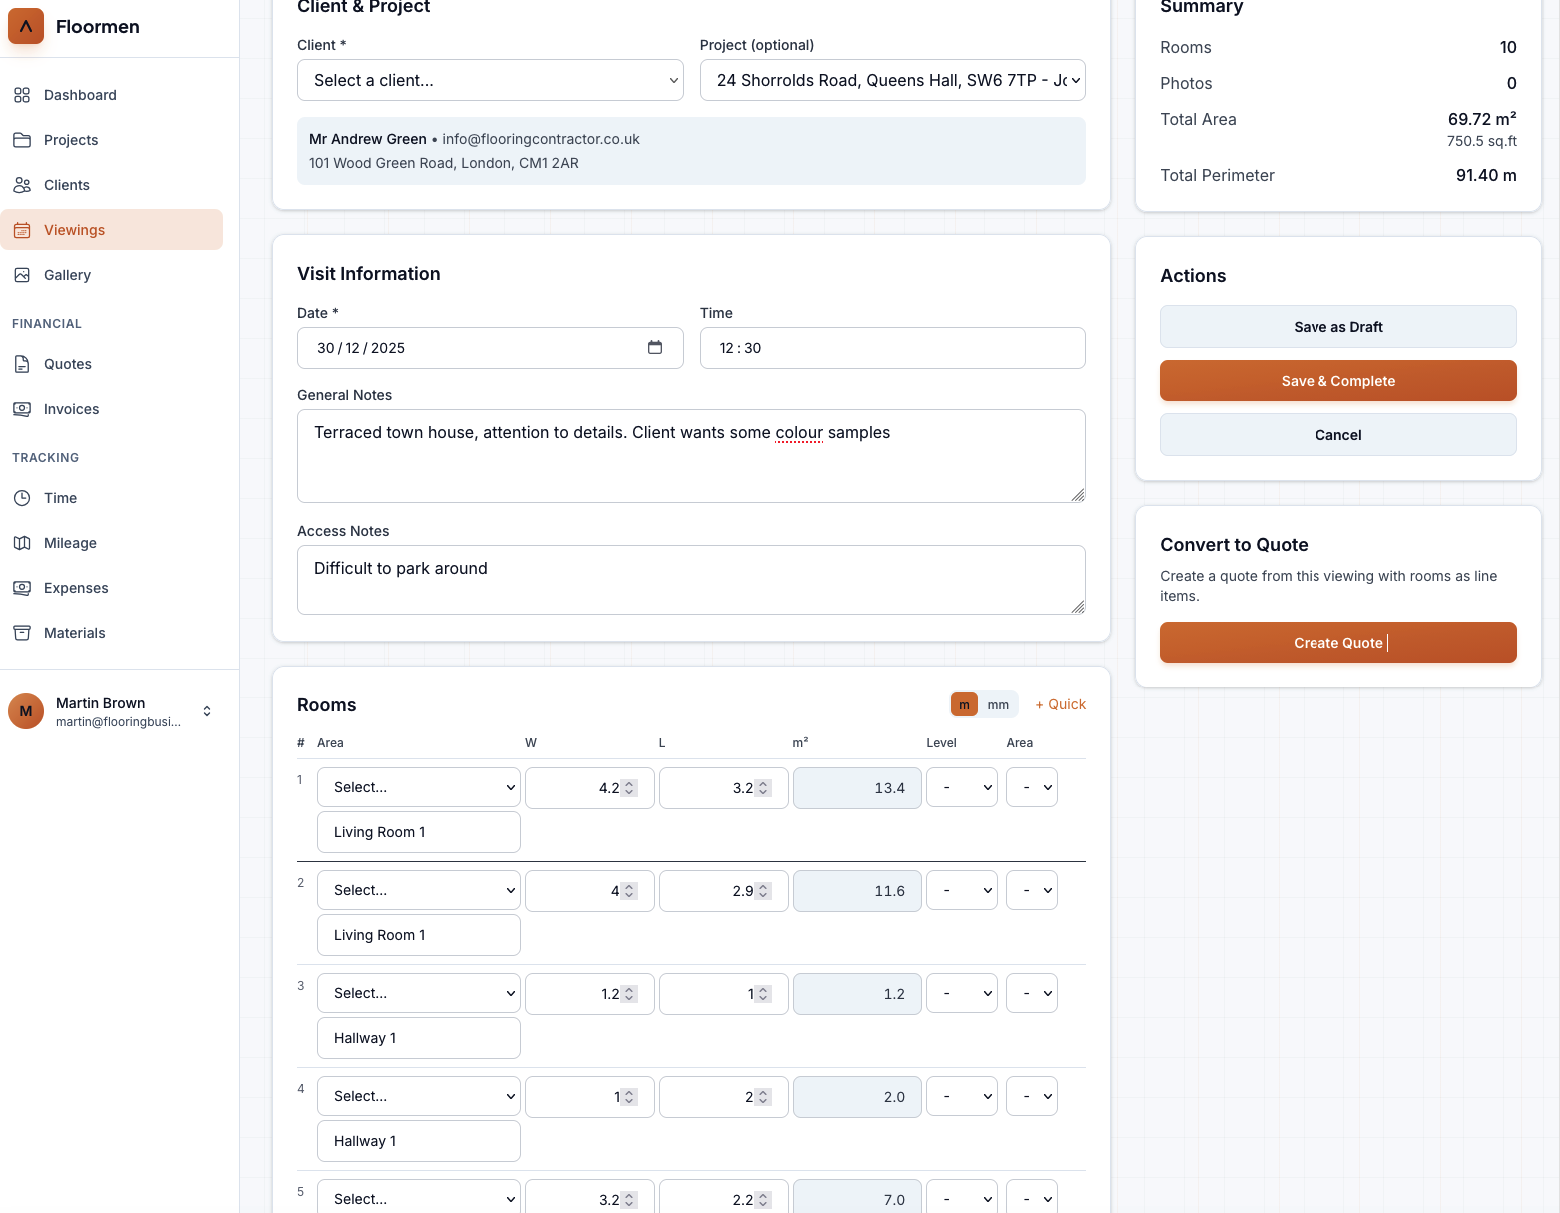Click Create Quote to convert this viewing
This screenshot has height=1213, width=1560.
[1338, 642]
